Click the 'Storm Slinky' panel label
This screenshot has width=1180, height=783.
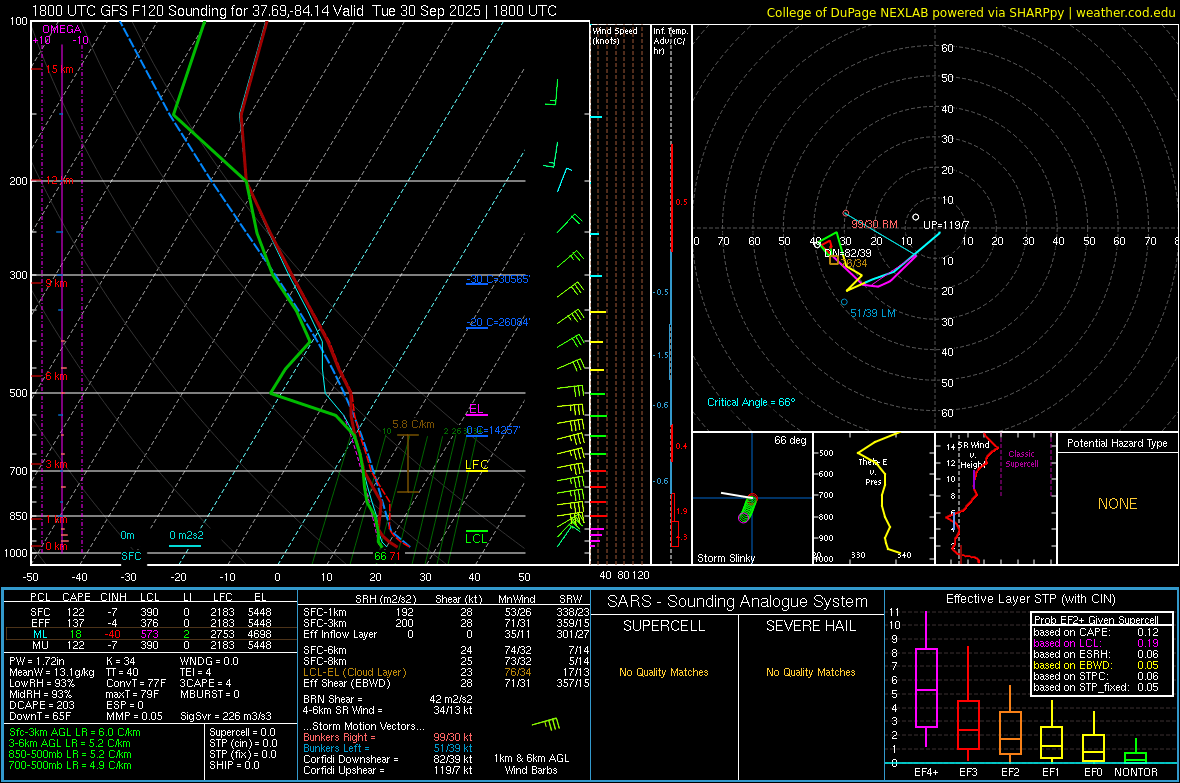pos(725,558)
